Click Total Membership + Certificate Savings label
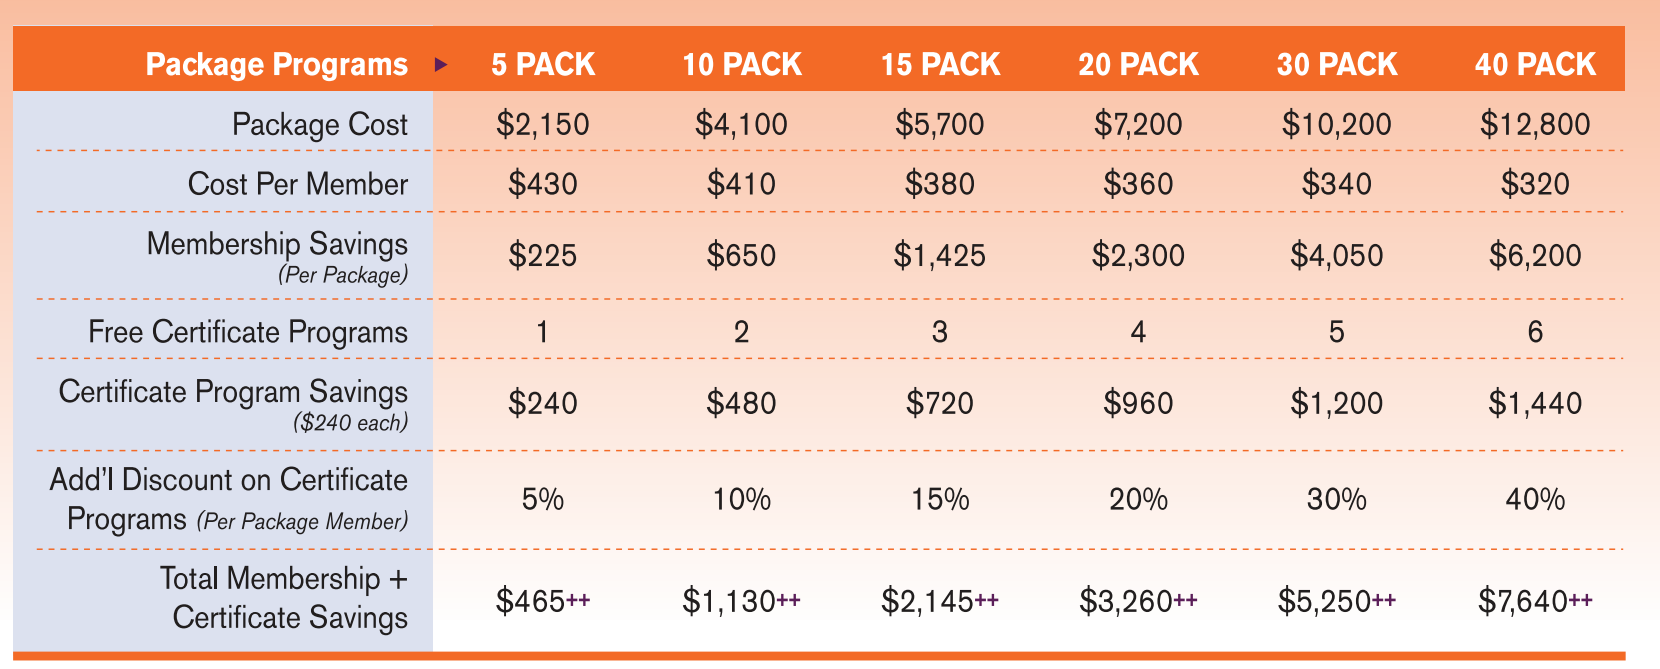This screenshot has width=1660, height=669. [284, 598]
